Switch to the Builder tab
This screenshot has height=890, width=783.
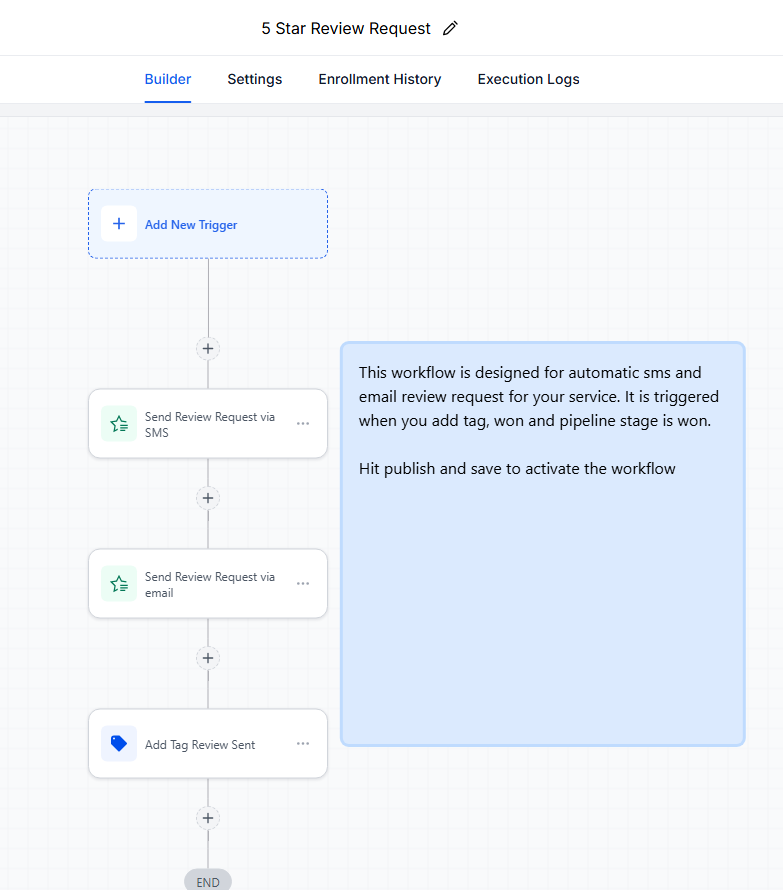pos(168,79)
